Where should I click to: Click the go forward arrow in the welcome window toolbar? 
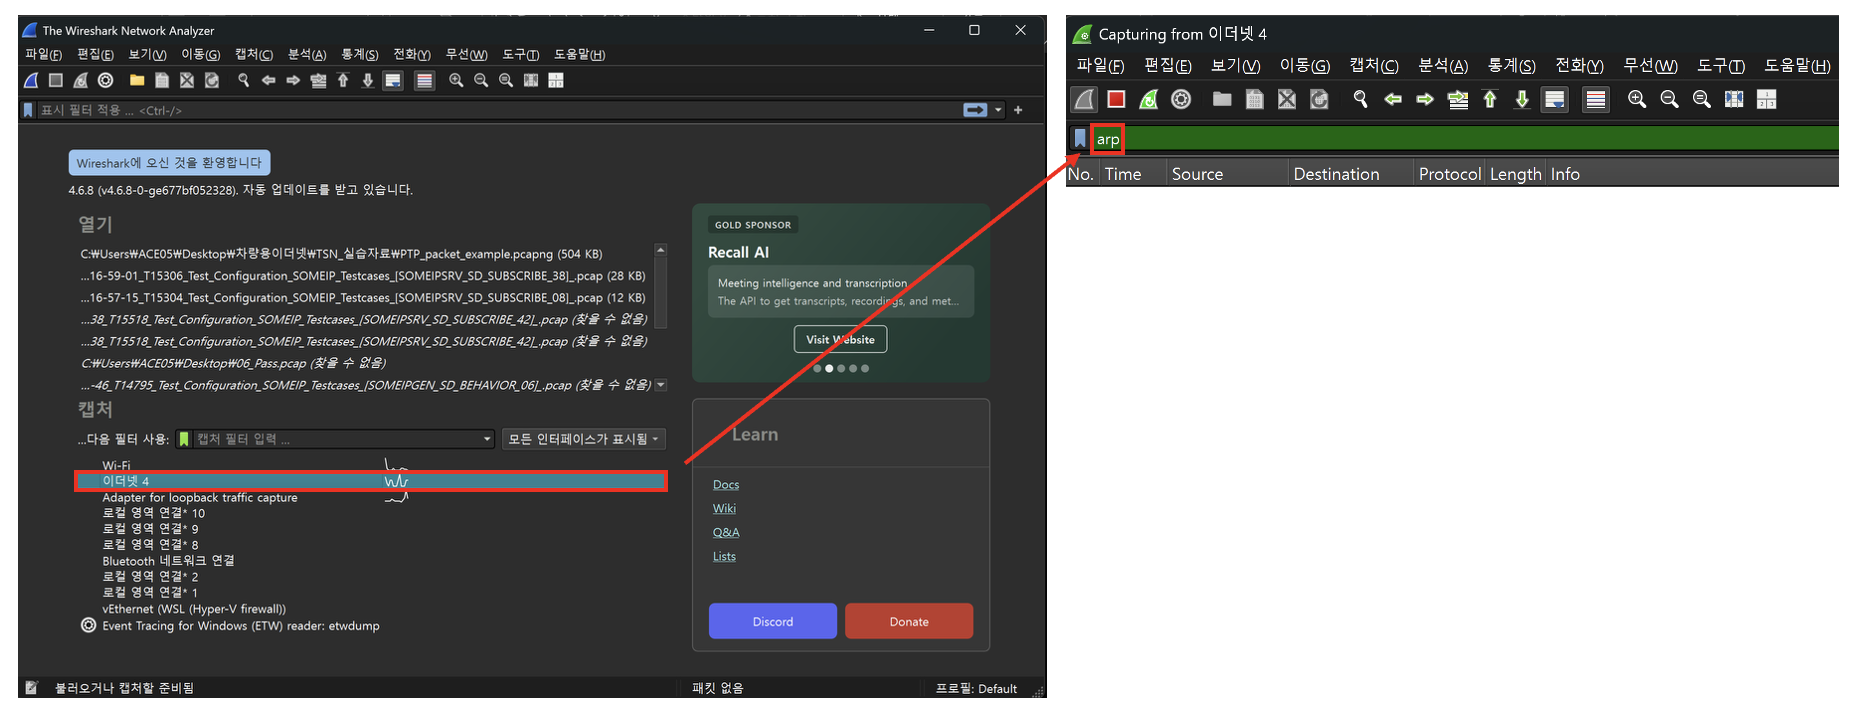click(x=293, y=80)
